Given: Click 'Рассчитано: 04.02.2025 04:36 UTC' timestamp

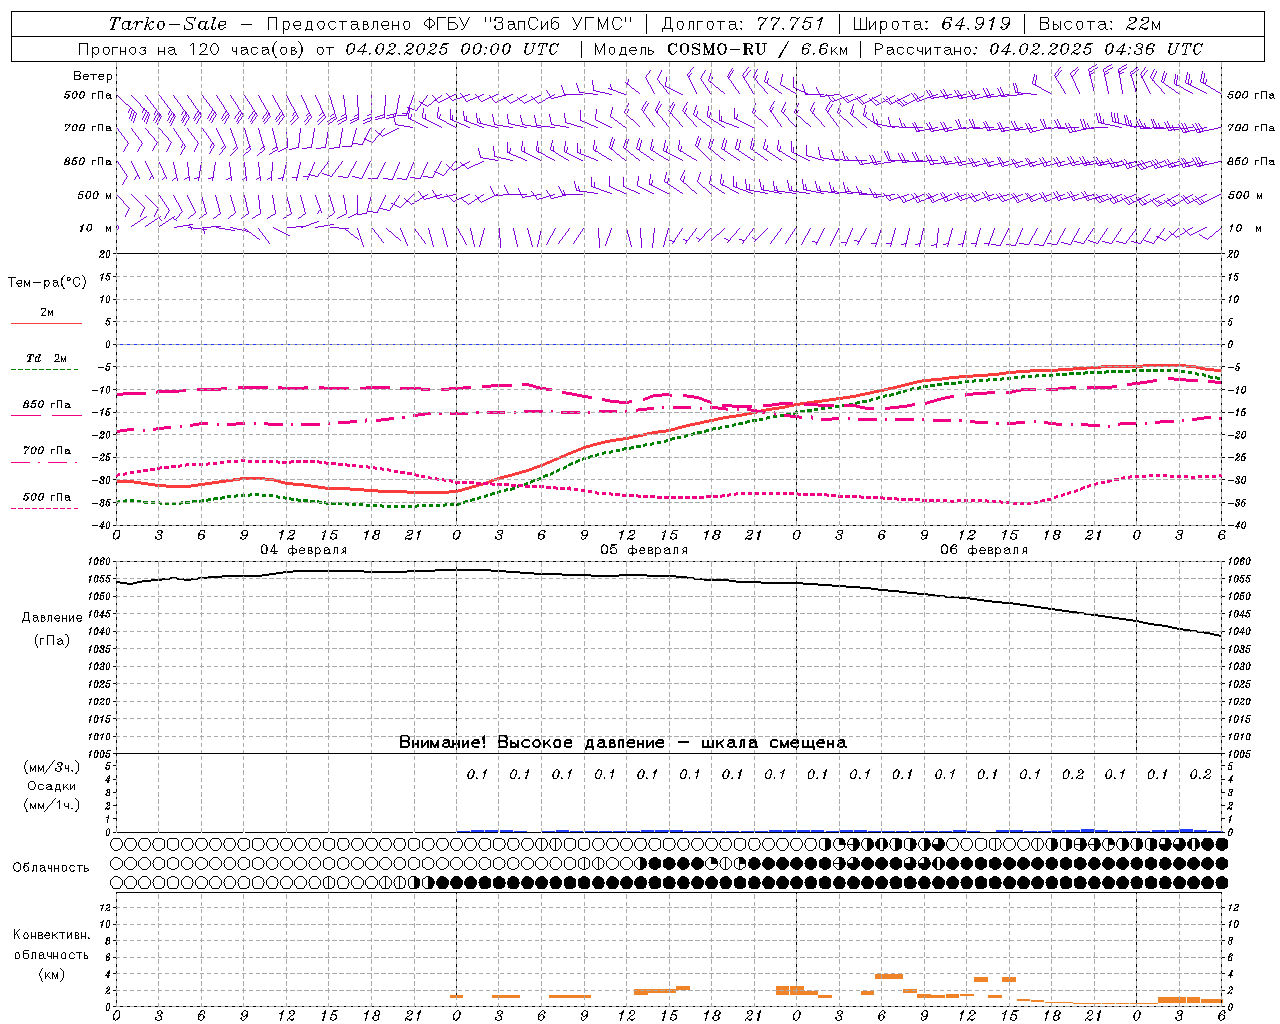Looking at the screenshot, I should pyautogui.click(x=1038, y=49).
